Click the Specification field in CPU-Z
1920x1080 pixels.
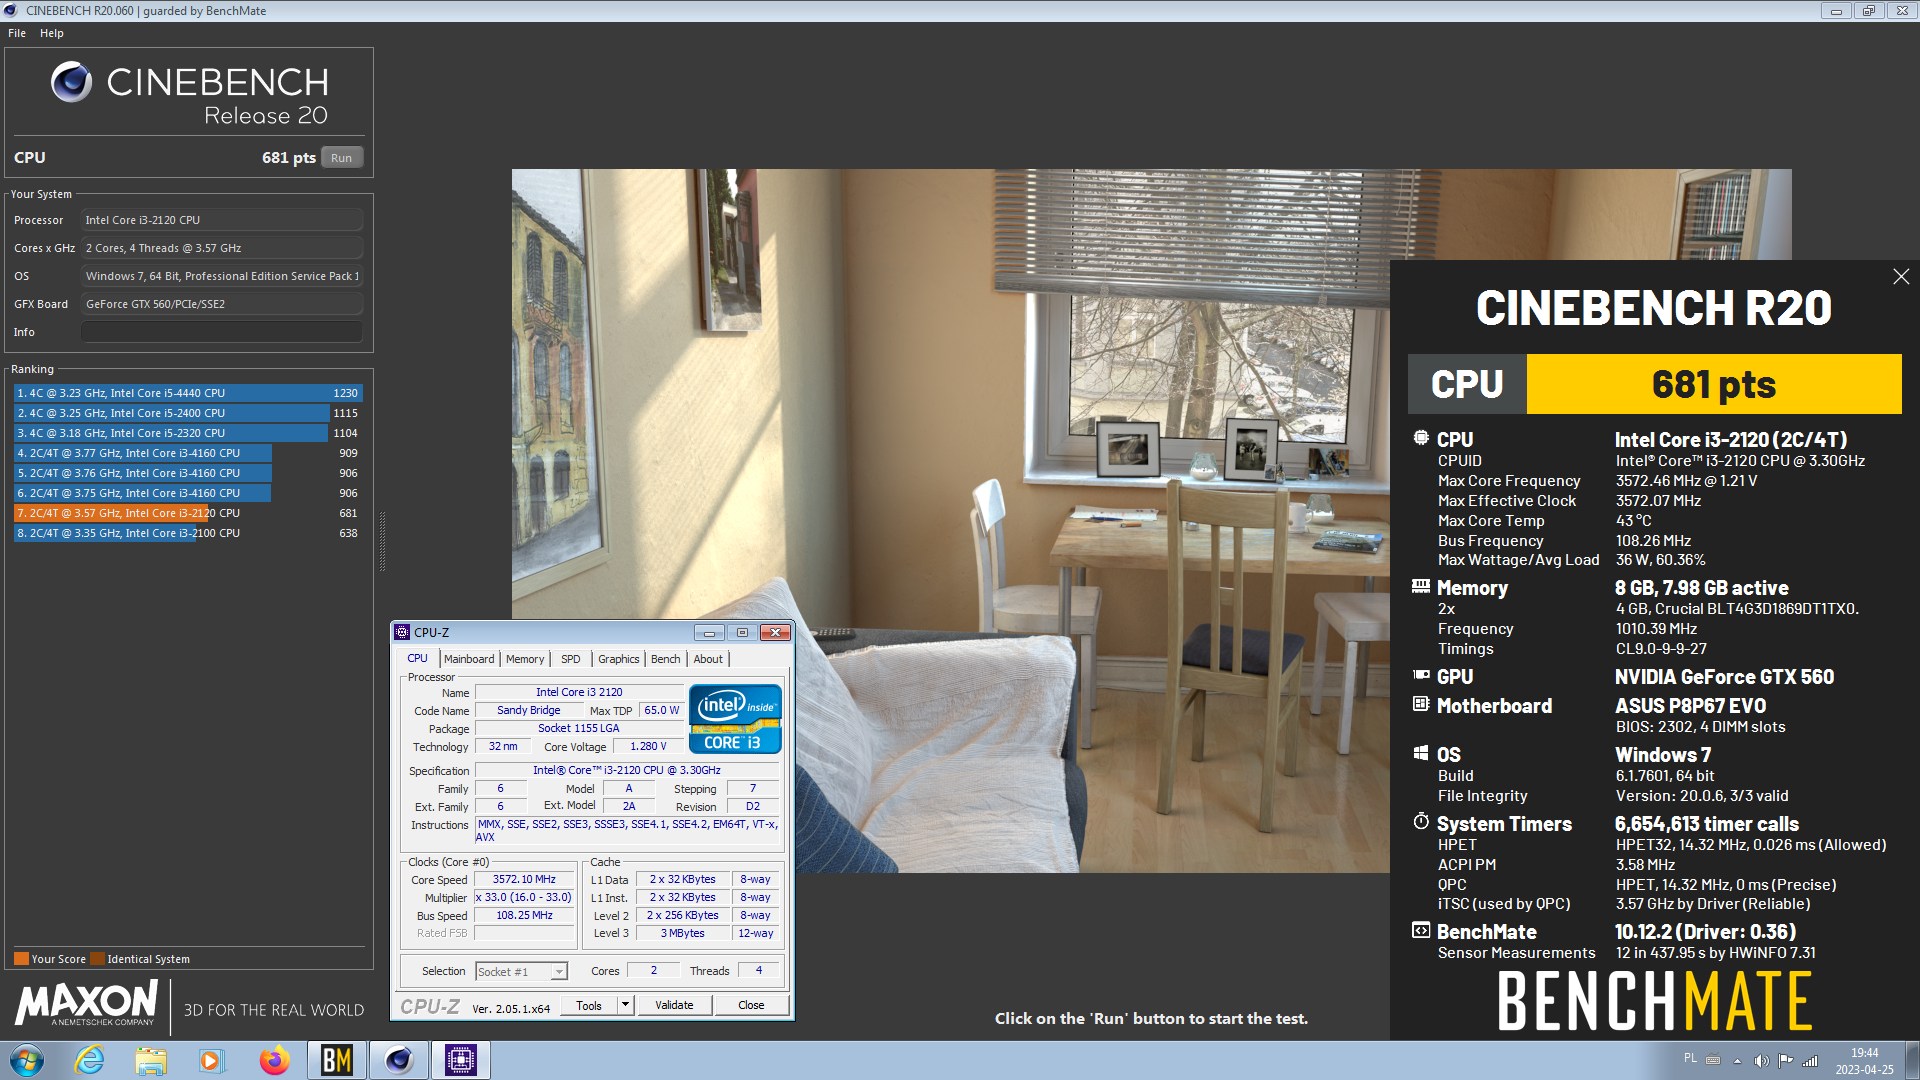click(x=627, y=770)
